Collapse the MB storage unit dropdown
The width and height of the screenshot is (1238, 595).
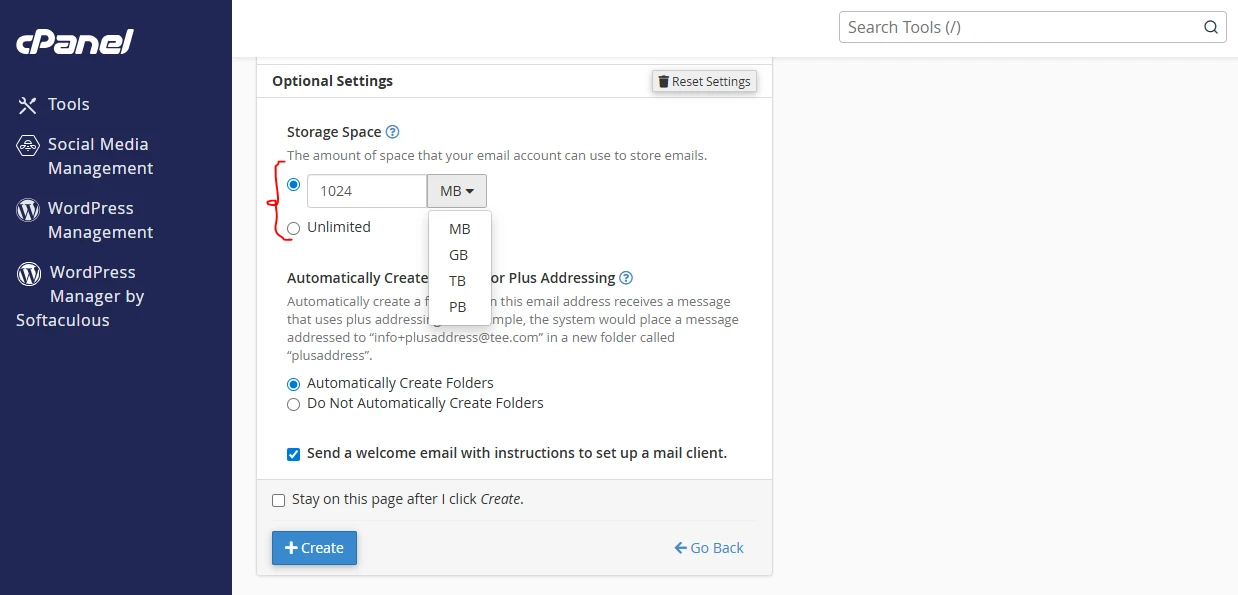(457, 191)
